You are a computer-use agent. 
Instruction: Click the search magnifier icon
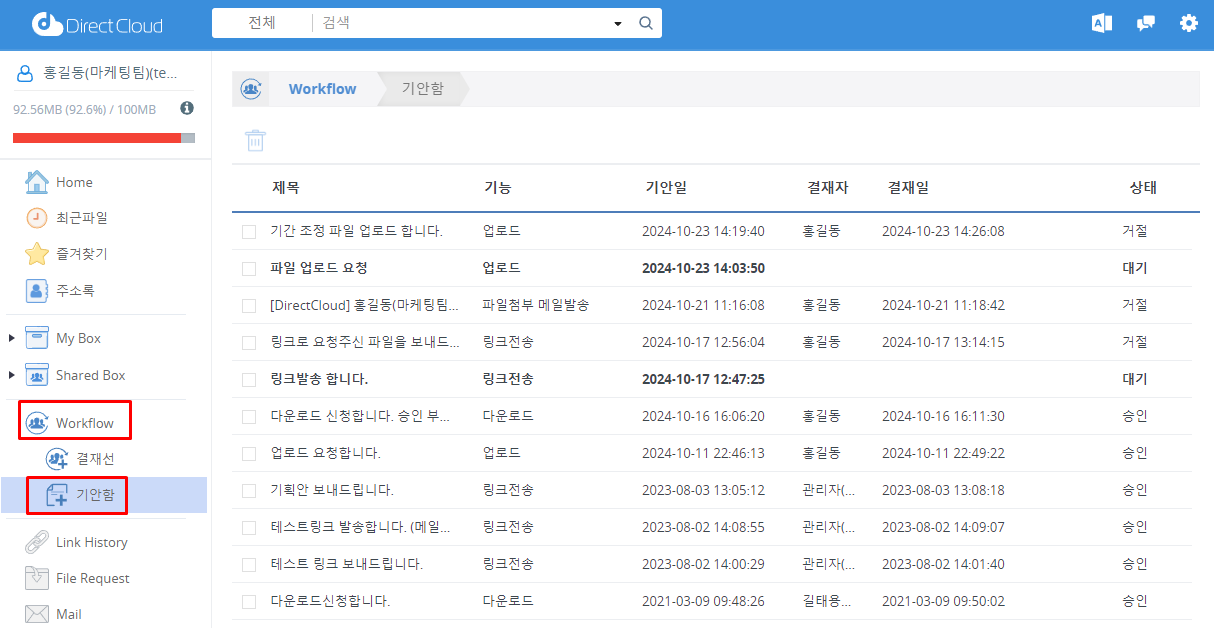click(646, 23)
